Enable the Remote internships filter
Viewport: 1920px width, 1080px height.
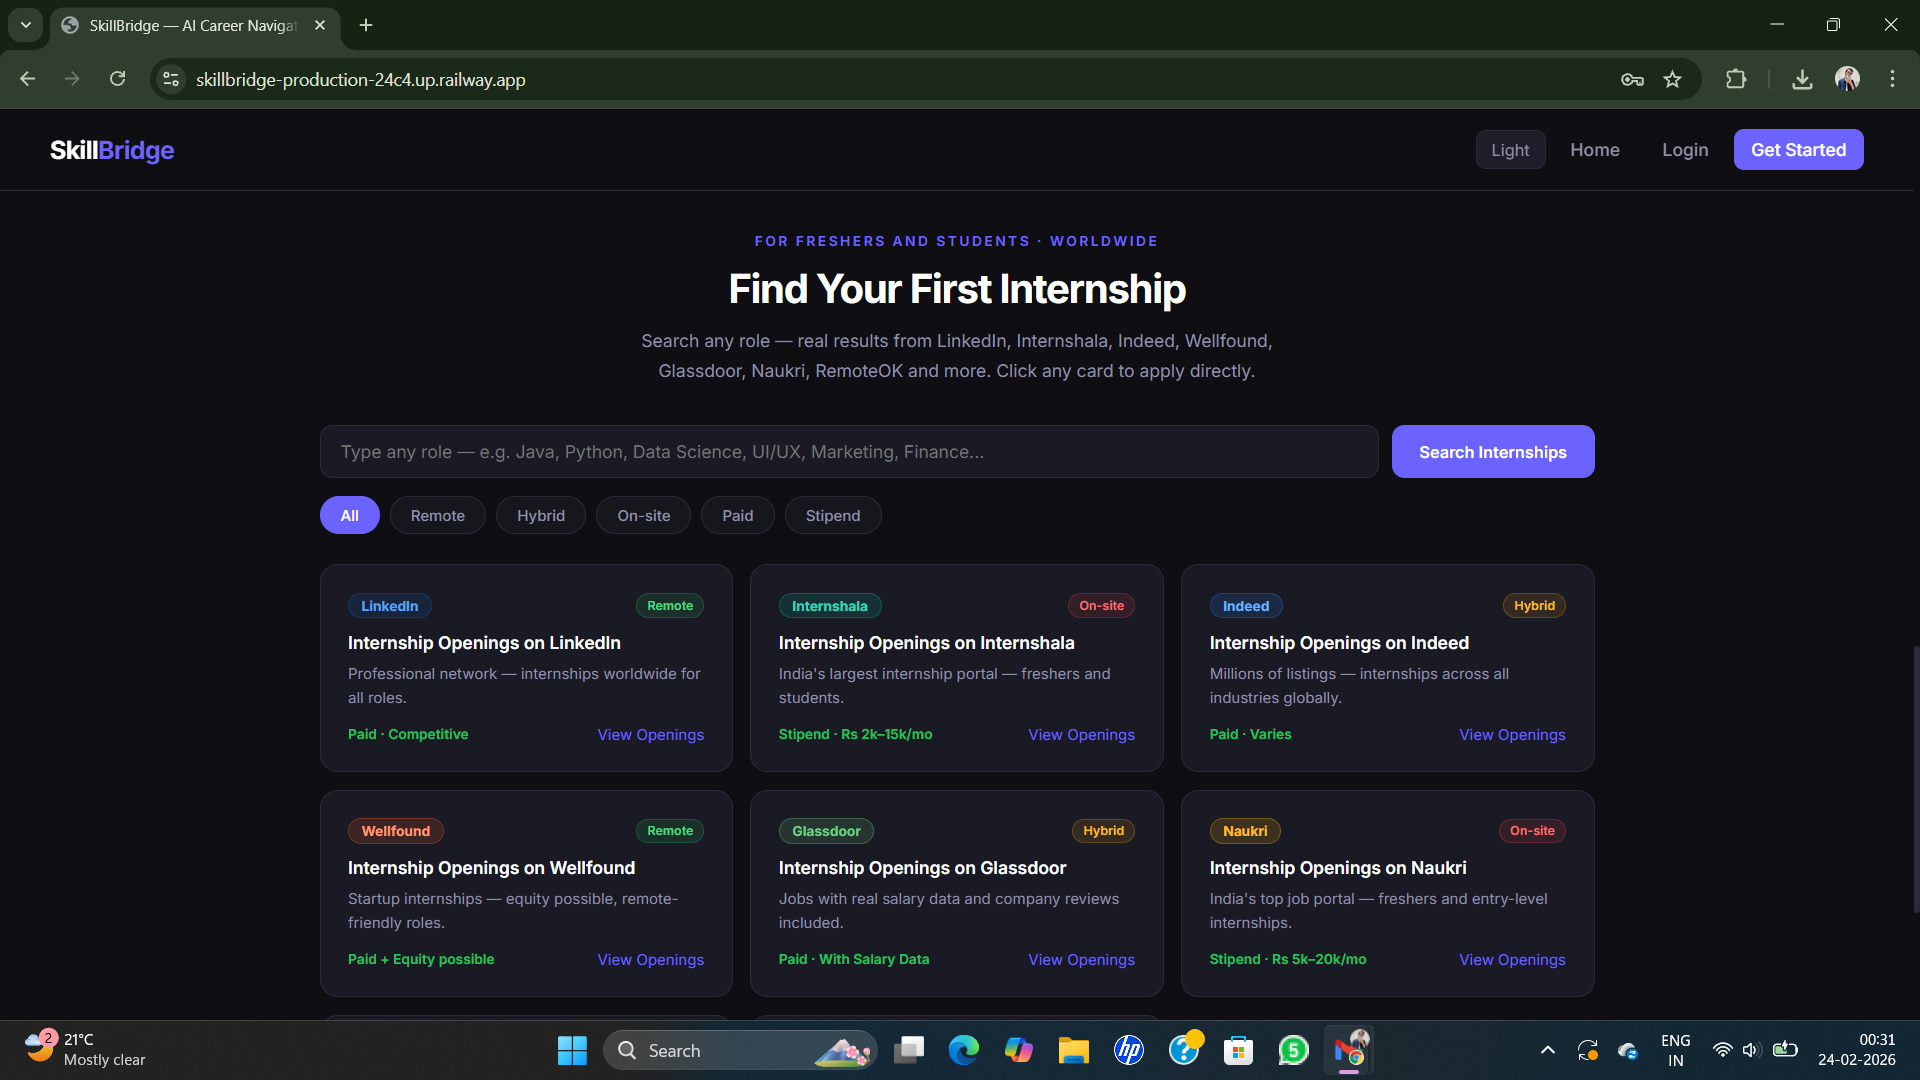tap(437, 515)
